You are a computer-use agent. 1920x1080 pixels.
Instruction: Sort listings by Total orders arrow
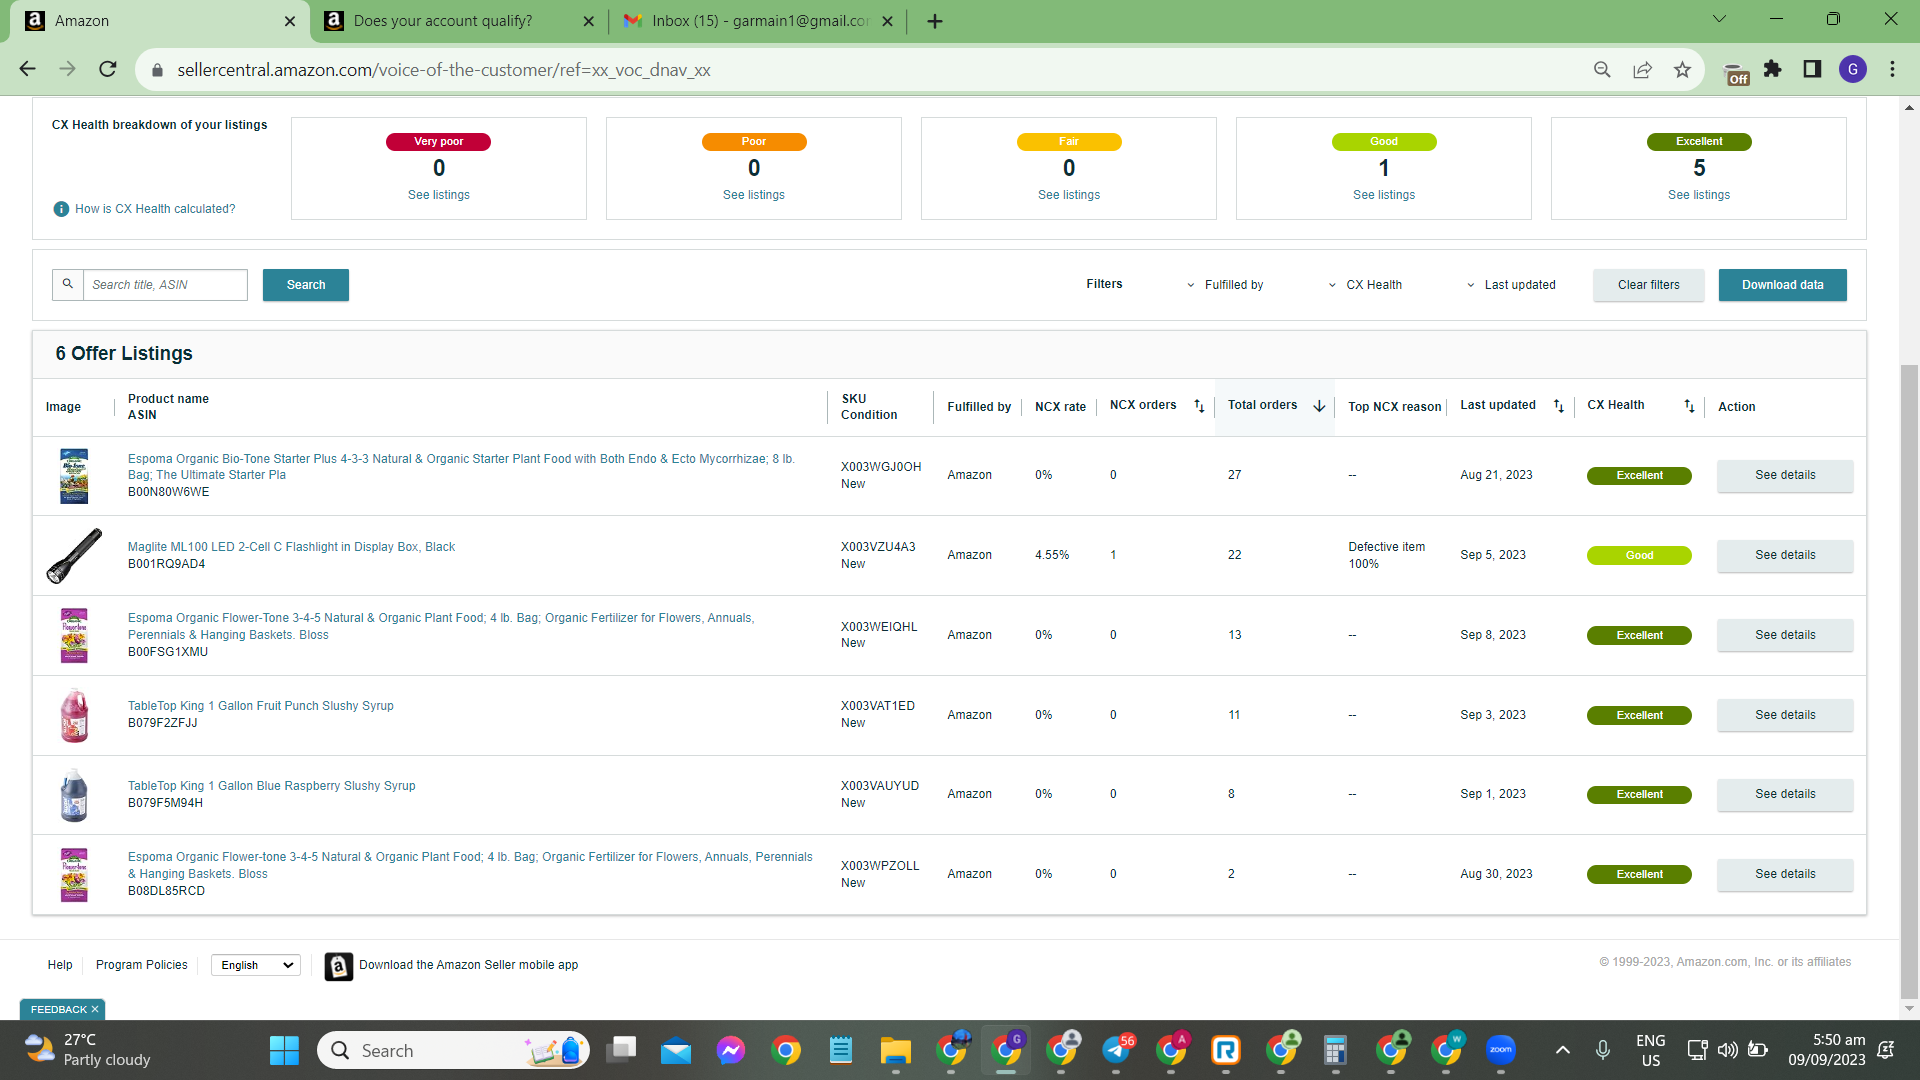pyautogui.click(x=1319, y=406)
